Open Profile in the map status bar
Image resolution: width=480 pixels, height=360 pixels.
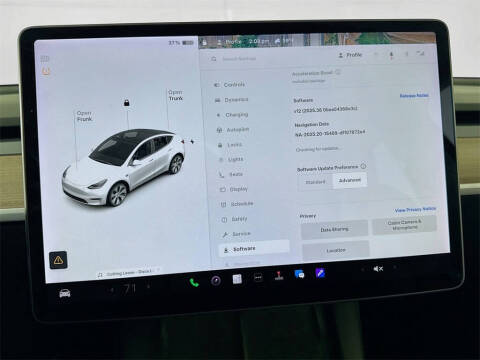point(229,42)
